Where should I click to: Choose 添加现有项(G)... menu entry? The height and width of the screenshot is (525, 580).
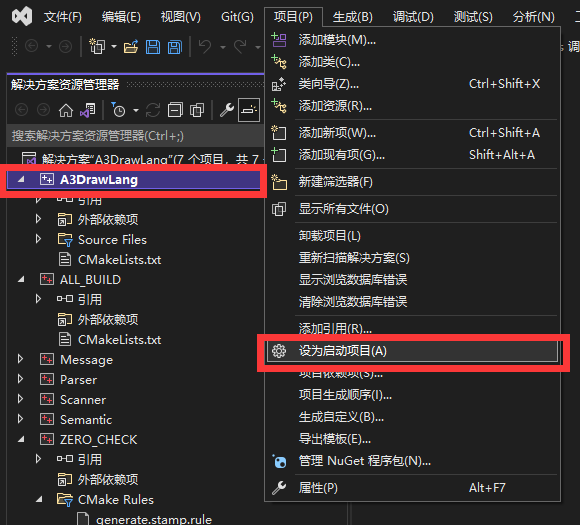coord(412,155)
